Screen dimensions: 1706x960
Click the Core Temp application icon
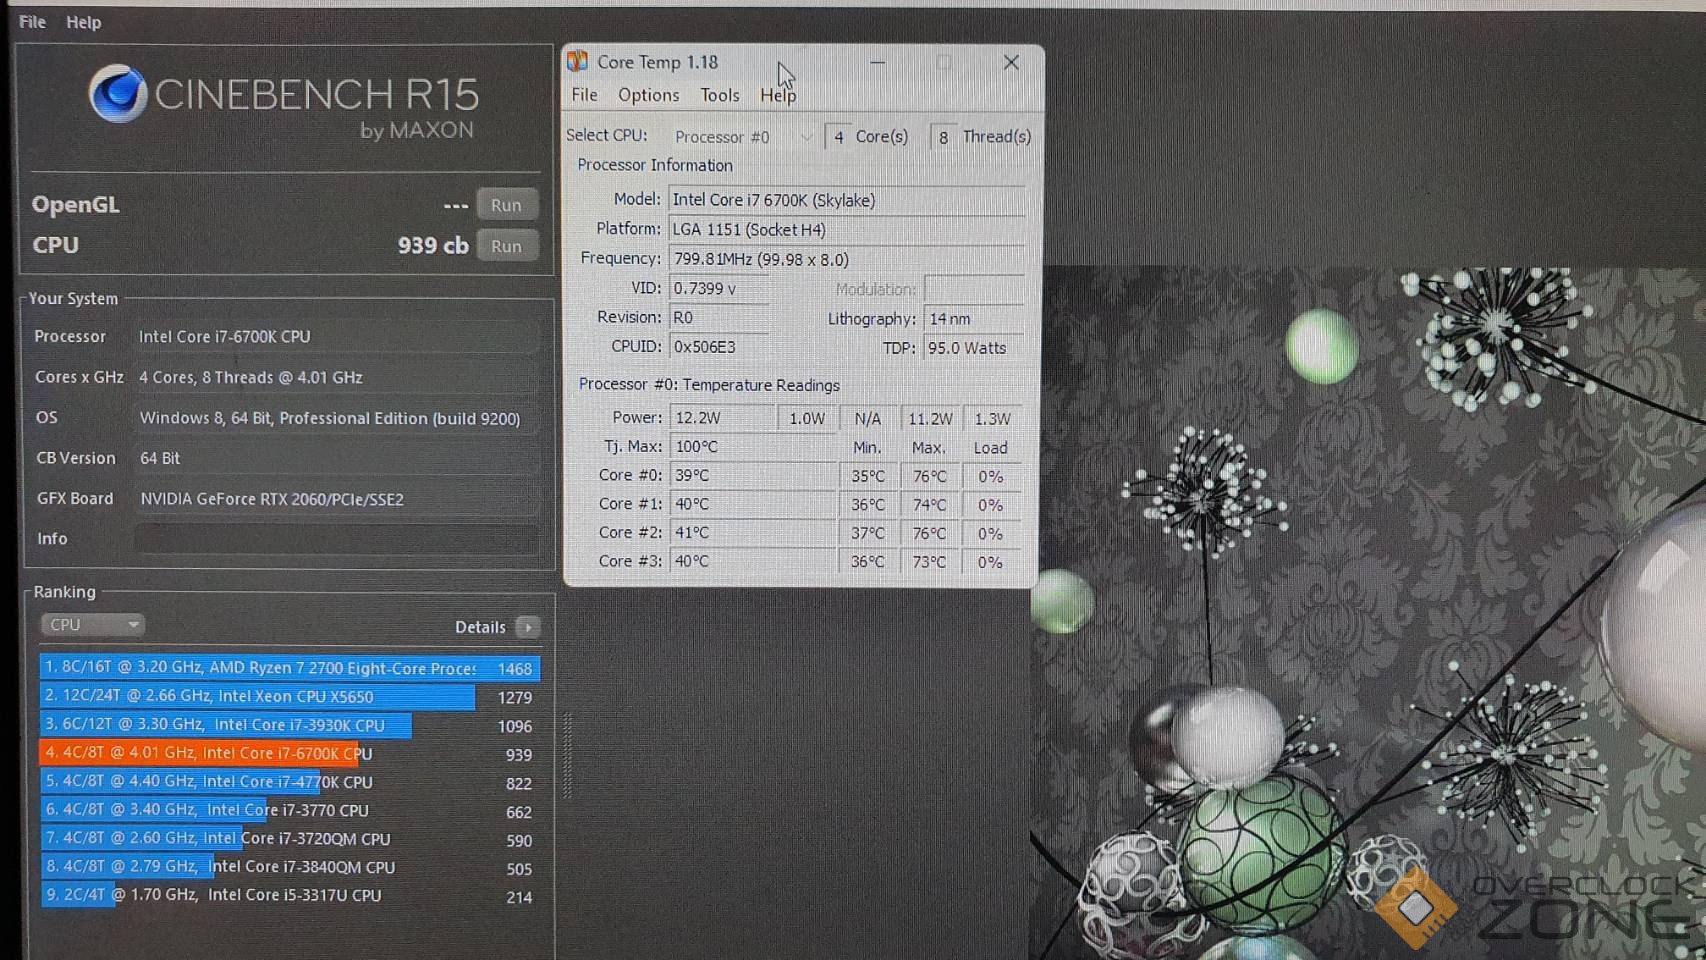(578, 62)
